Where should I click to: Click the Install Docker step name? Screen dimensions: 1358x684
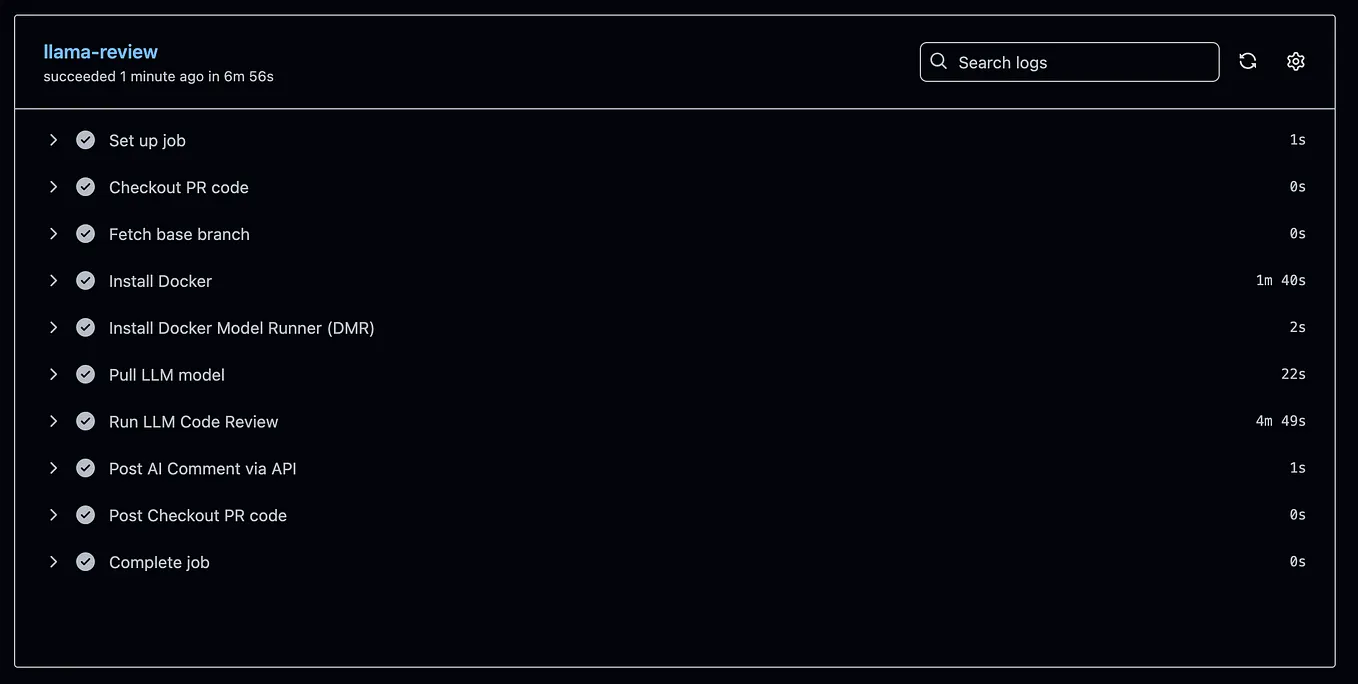coord(160,281)
